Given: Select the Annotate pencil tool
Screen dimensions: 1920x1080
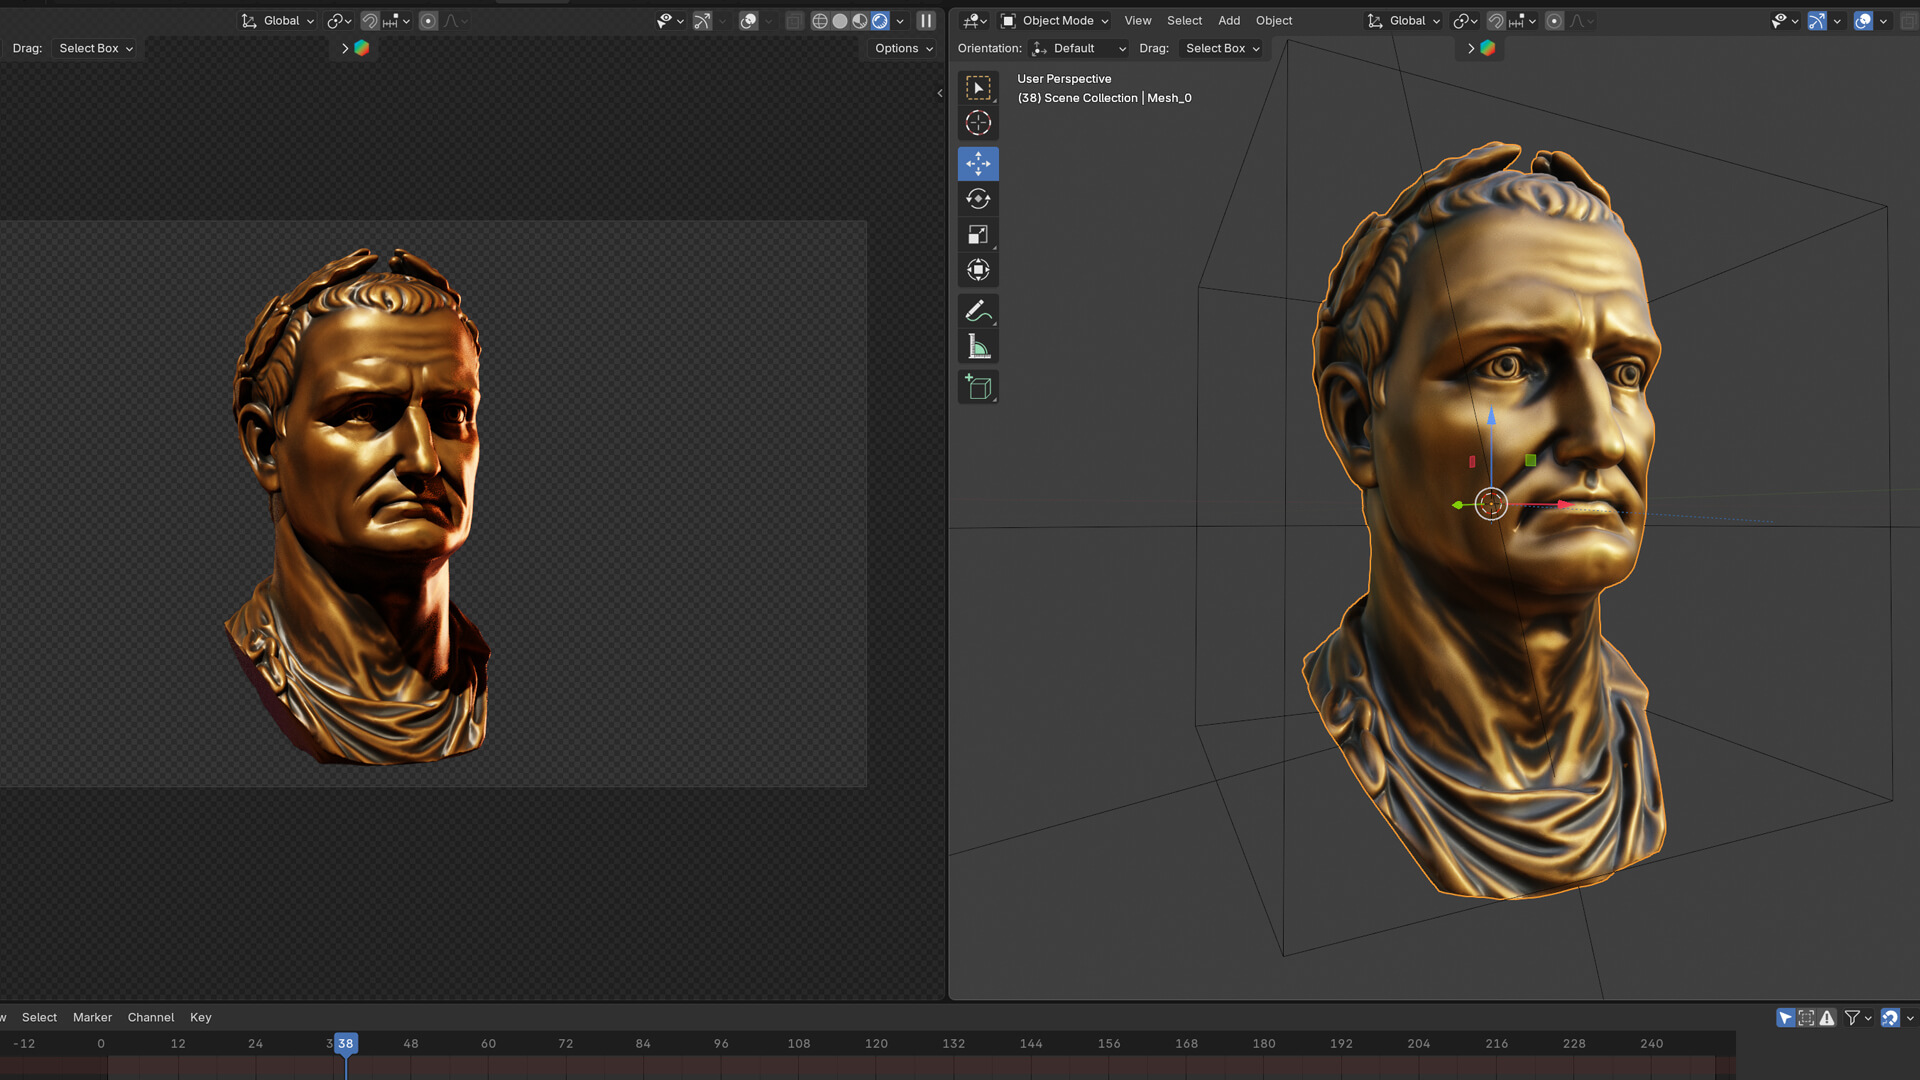Looking at the screenshot, I should pos(978,311).
